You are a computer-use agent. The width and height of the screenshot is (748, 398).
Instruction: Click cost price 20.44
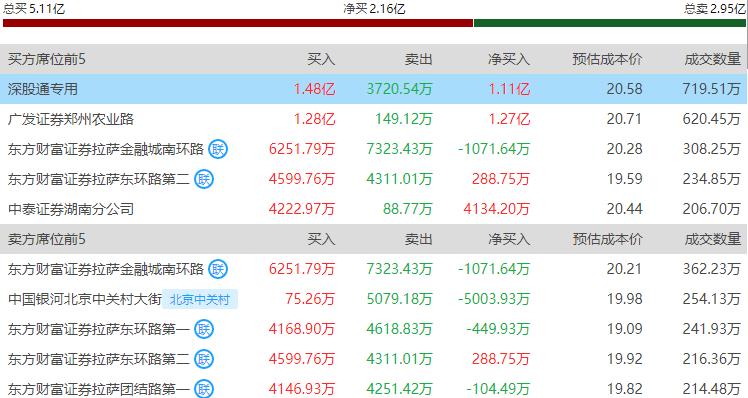click(624, 209)
